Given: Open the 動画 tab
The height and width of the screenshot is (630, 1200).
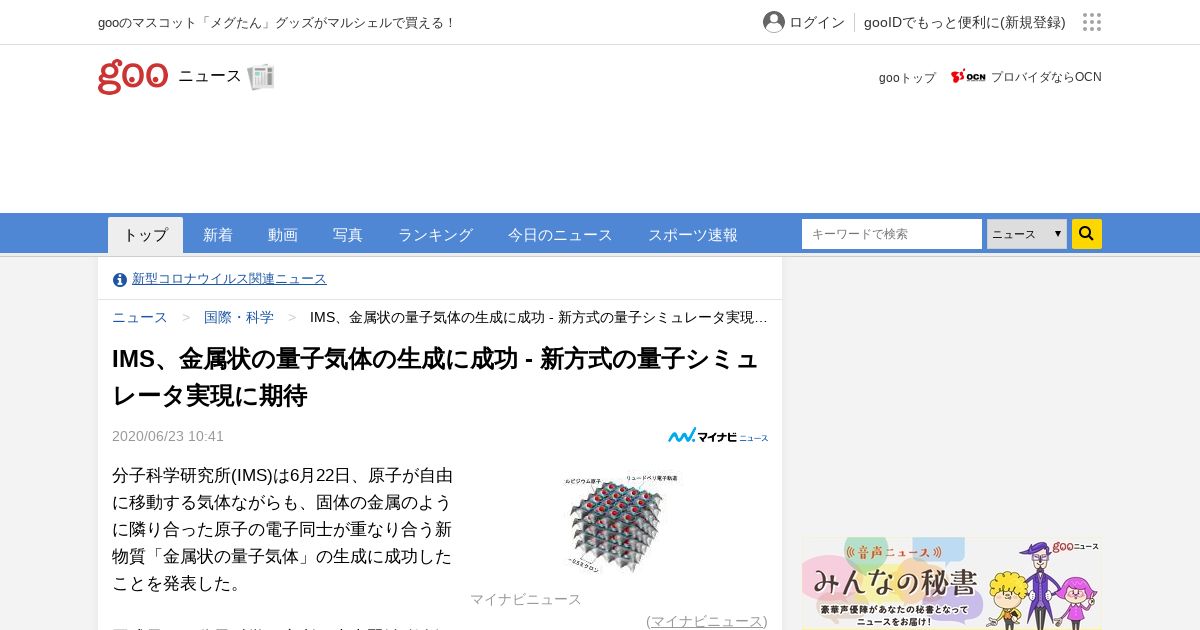Looking at the screenshot, I should pos(283,235).
